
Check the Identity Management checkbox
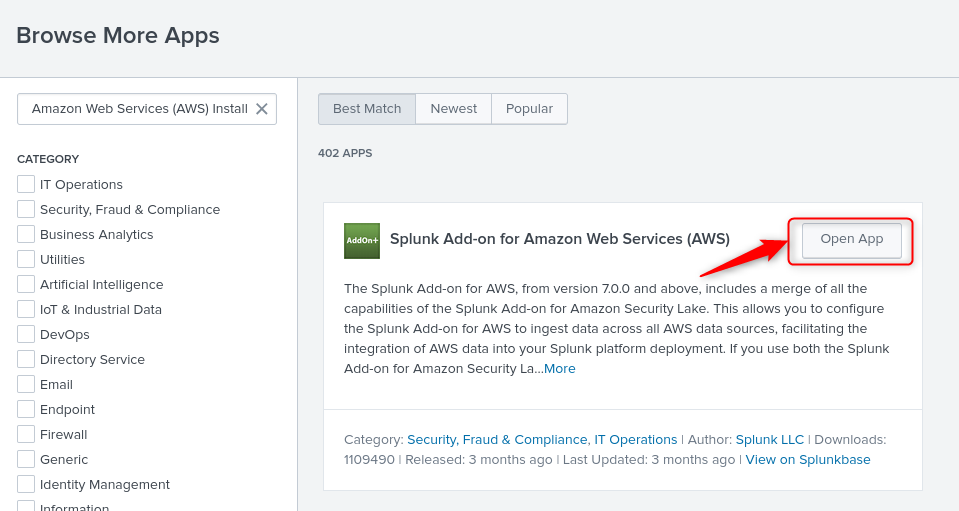(x=26, y=485)
